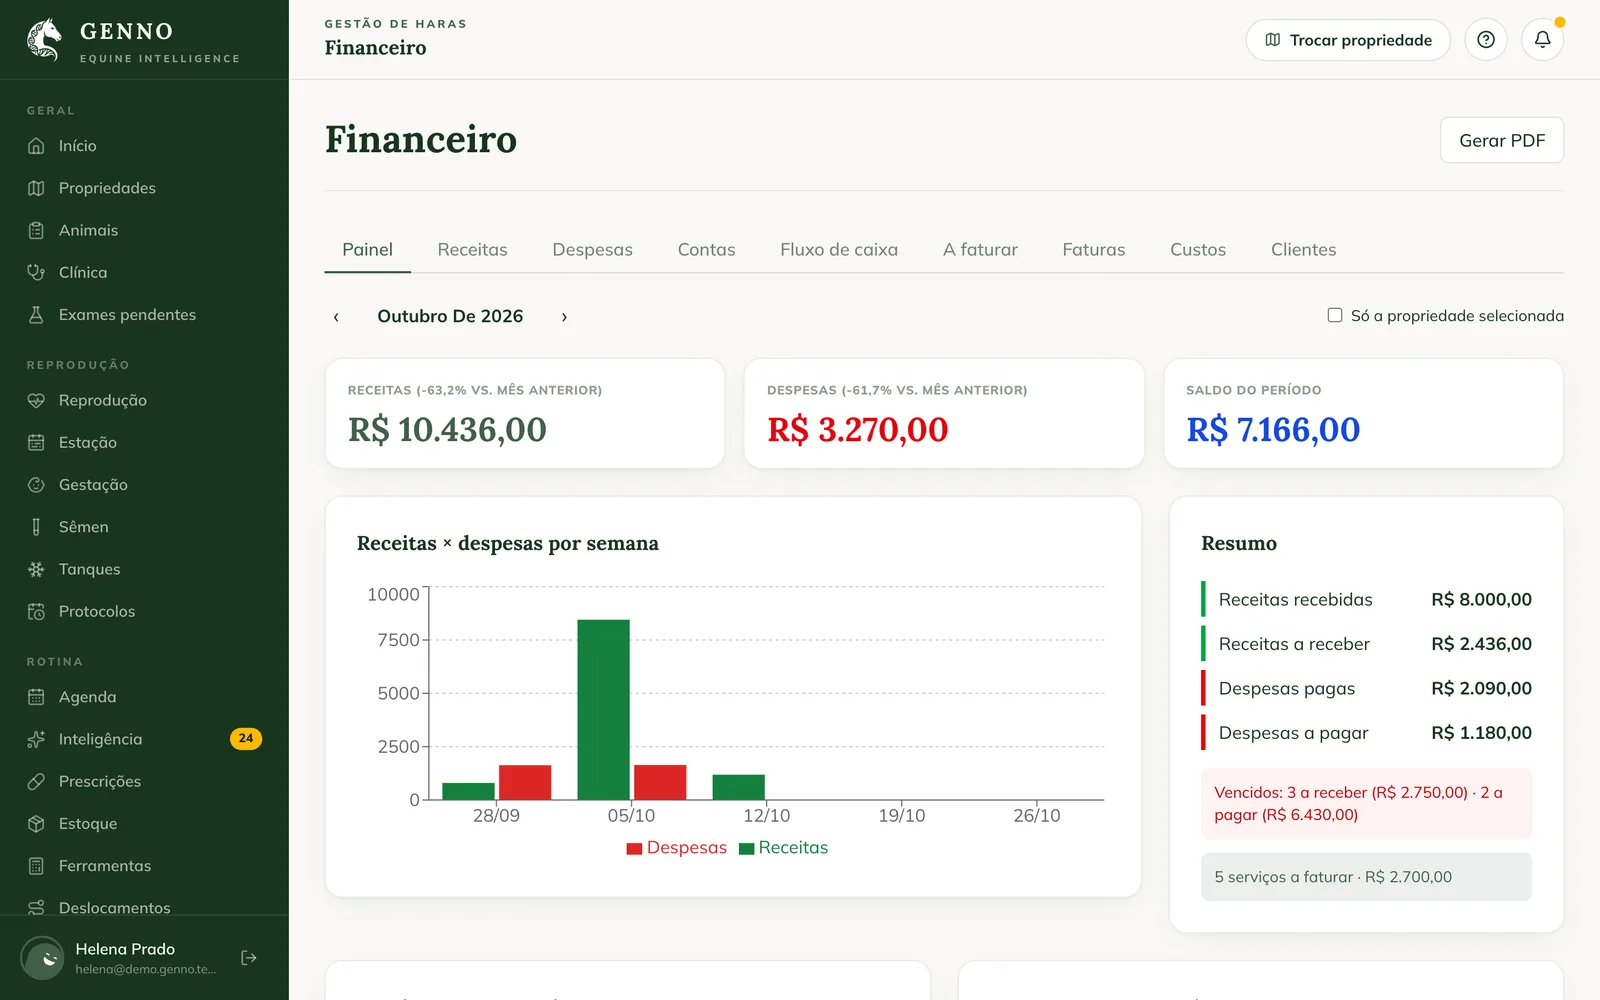Enable Só a propriedade selecionada checkbox
Image resolution: width=1600 pixels, height=1000 pixels.
tap(1335, 315)
